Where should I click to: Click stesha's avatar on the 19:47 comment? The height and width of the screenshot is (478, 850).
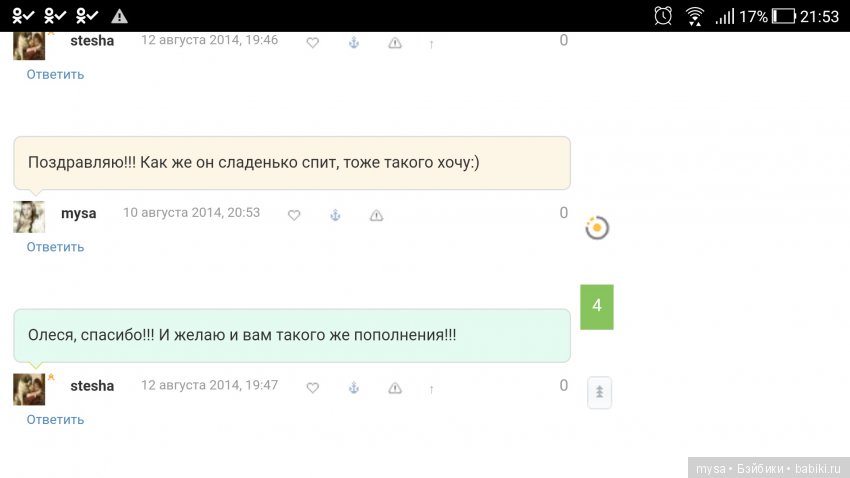click(x=29, y=389)
